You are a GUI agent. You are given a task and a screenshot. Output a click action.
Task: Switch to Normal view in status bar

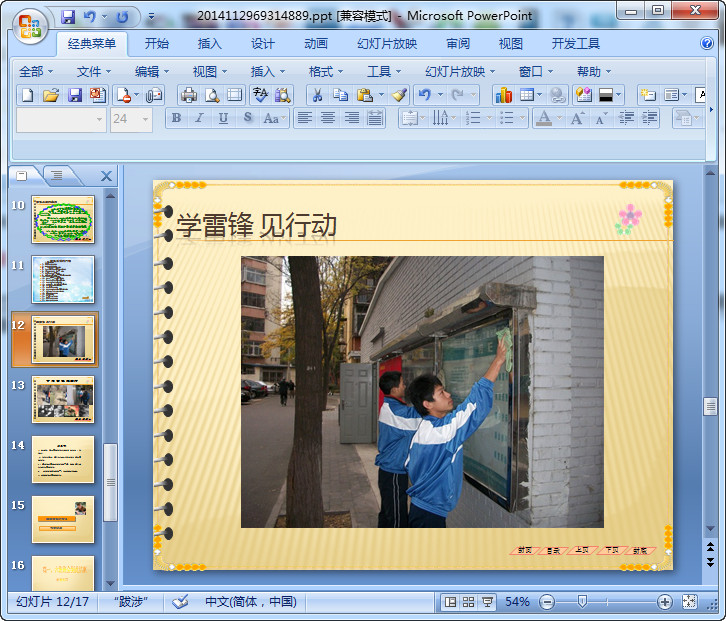450,602
